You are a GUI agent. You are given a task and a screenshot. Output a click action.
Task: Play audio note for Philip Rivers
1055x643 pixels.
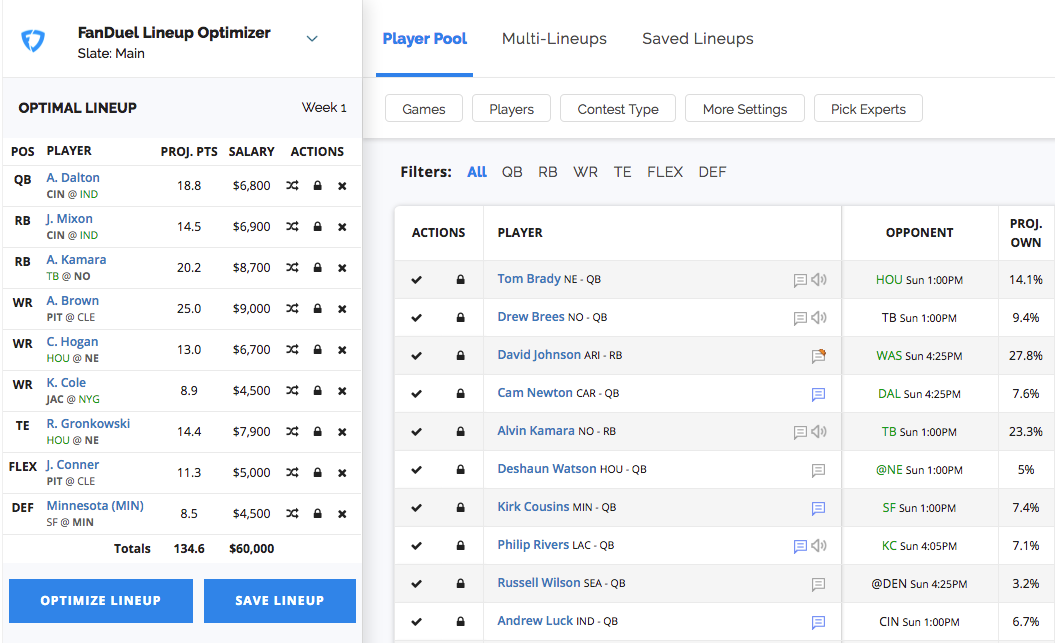[819, 545]
